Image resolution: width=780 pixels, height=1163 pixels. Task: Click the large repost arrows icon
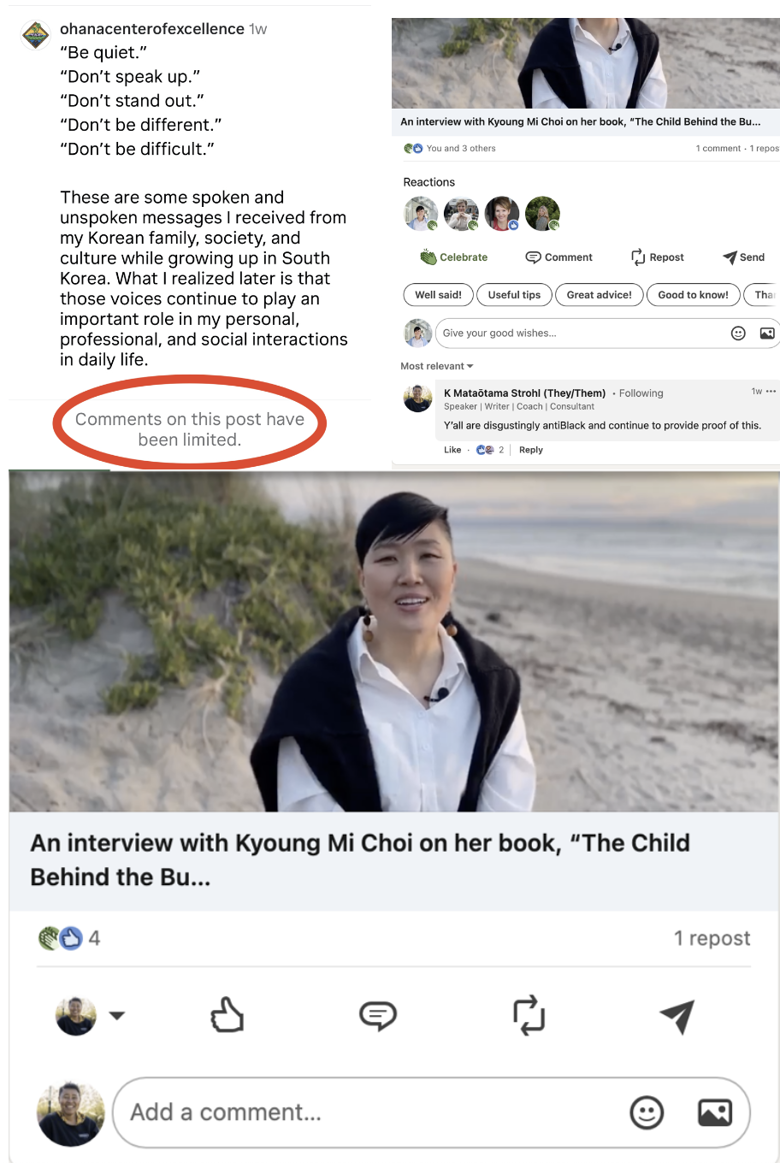point(529,1015)
